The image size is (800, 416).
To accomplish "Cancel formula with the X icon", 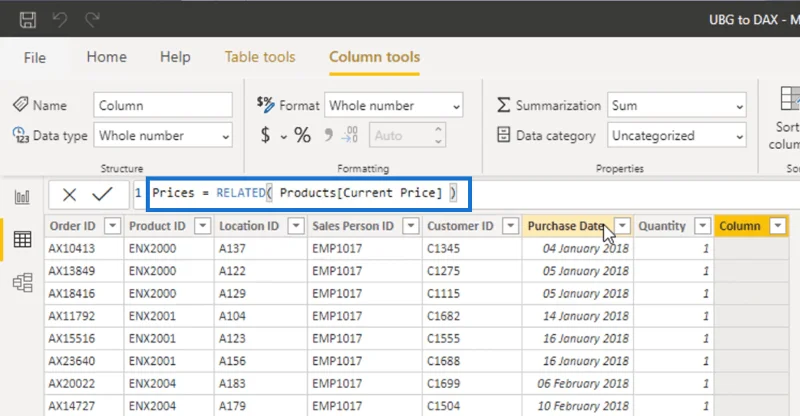I will (x=69, y=194).
